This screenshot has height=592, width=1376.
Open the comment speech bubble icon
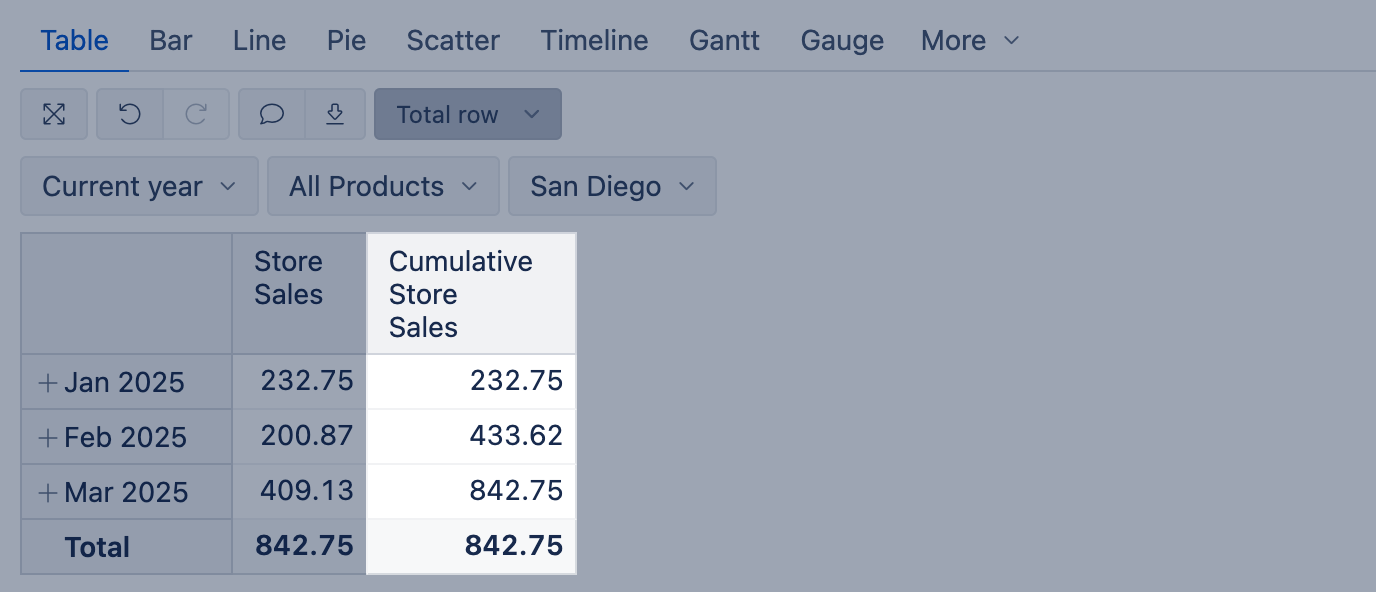[x=272, y=114]
